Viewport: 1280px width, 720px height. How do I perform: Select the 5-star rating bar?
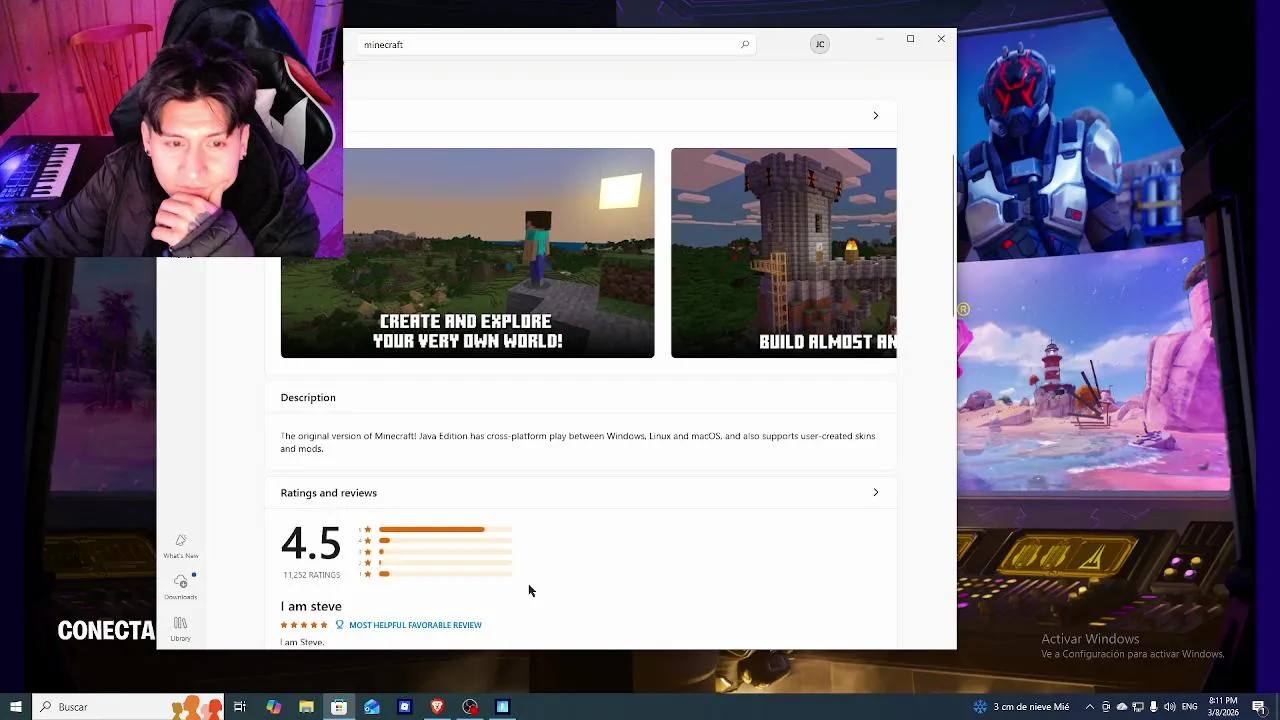tap(445, 529)
